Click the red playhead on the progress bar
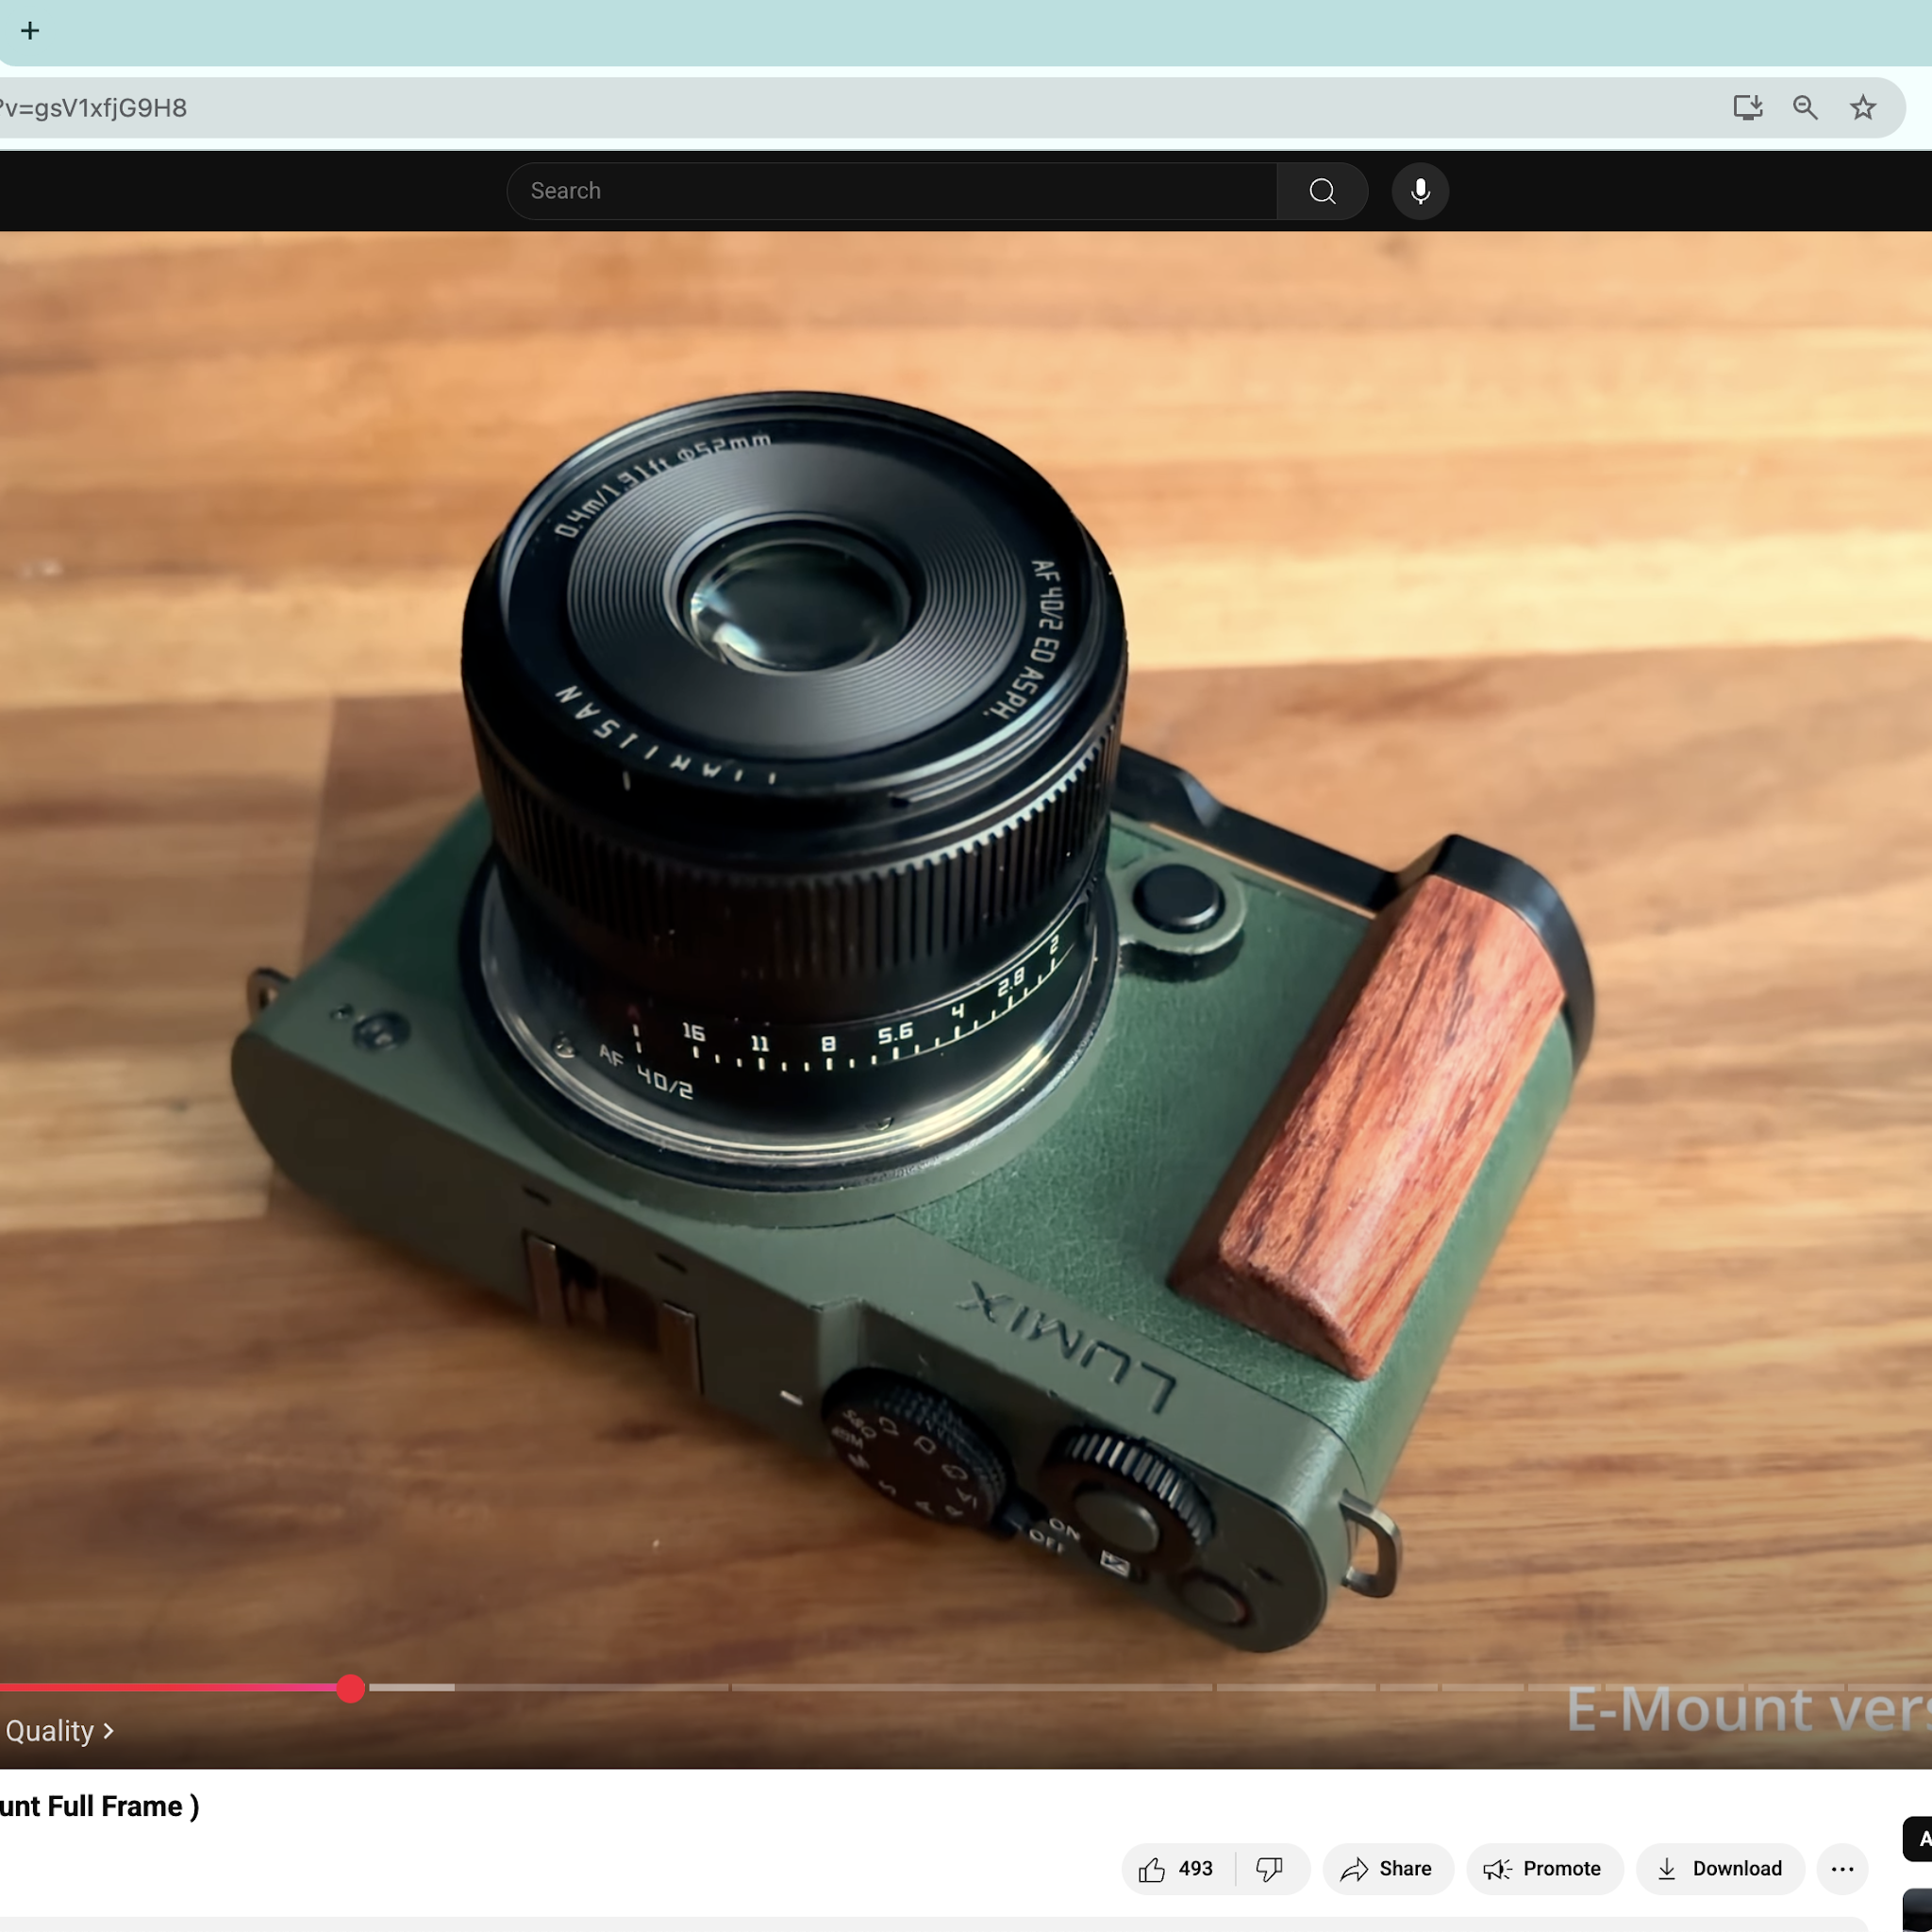1932x1932 pixels. [350, 1687]
